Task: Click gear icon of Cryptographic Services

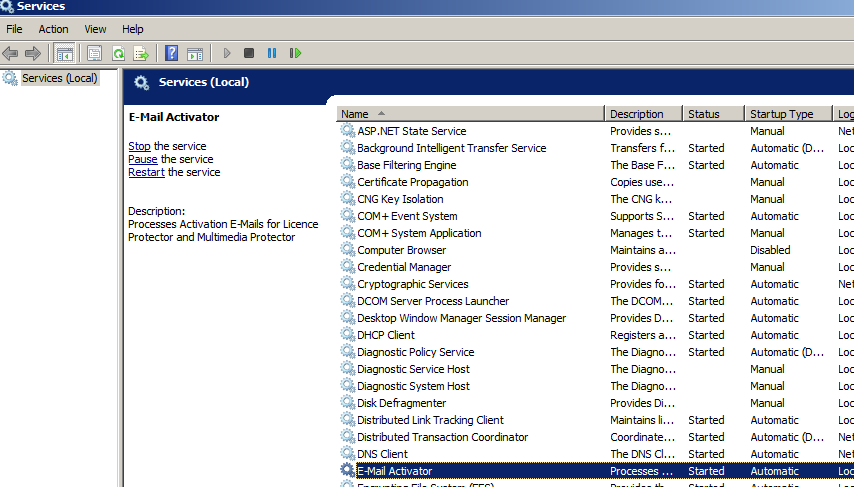Action: [x=347, y=283]
